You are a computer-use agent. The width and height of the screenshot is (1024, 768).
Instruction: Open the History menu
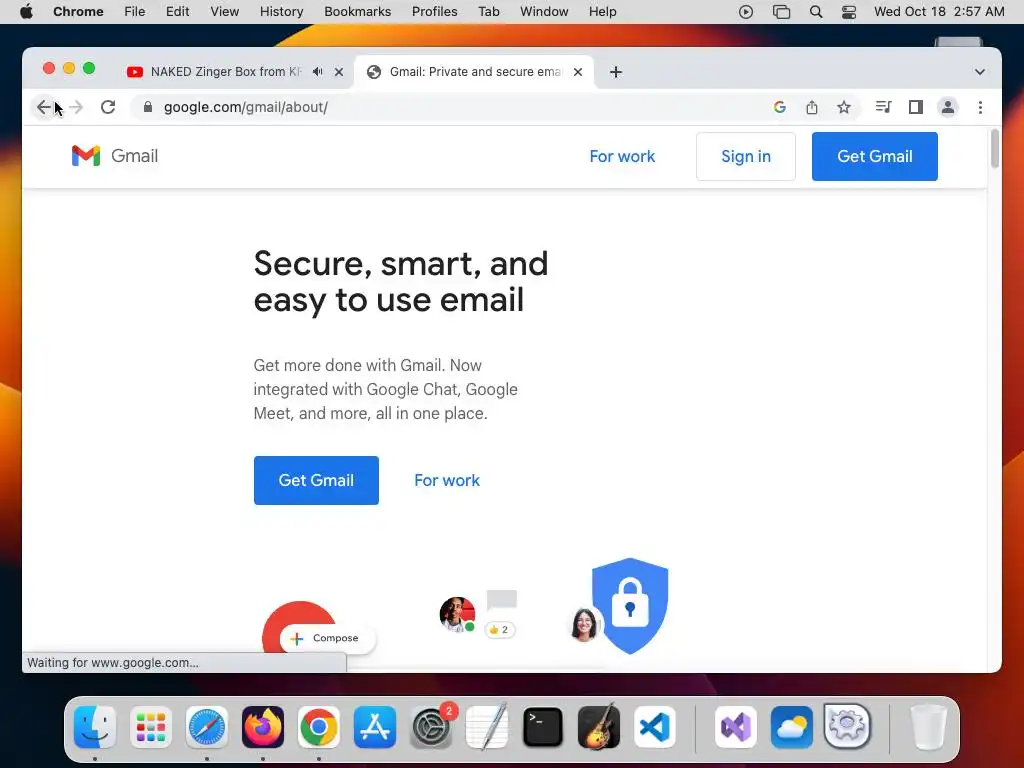[x=281, y=12]
